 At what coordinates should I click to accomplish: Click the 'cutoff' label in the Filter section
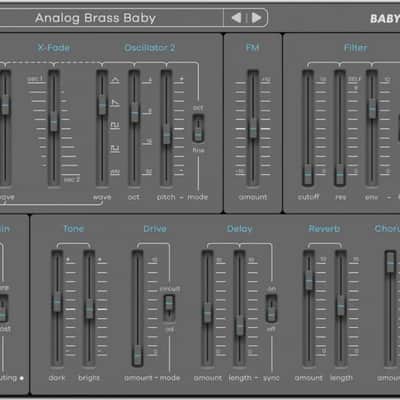point(308,197)
